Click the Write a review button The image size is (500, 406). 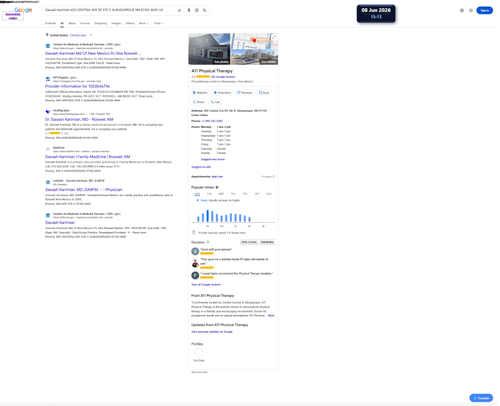tap(249, 242)
